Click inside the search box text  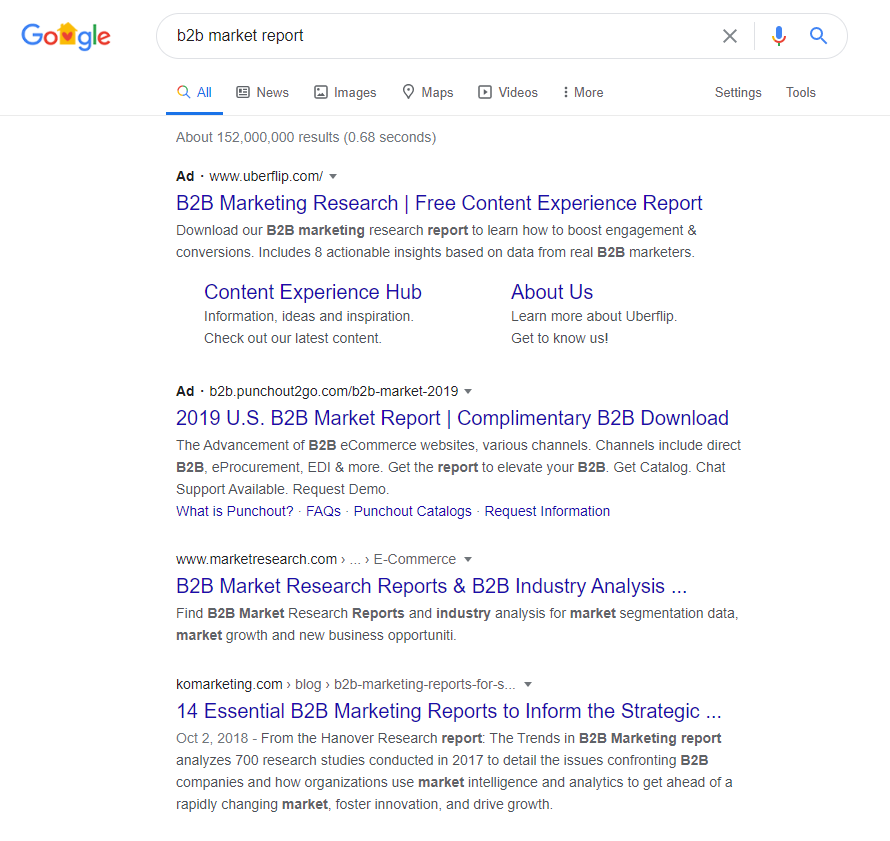click(x=240, y=36)
